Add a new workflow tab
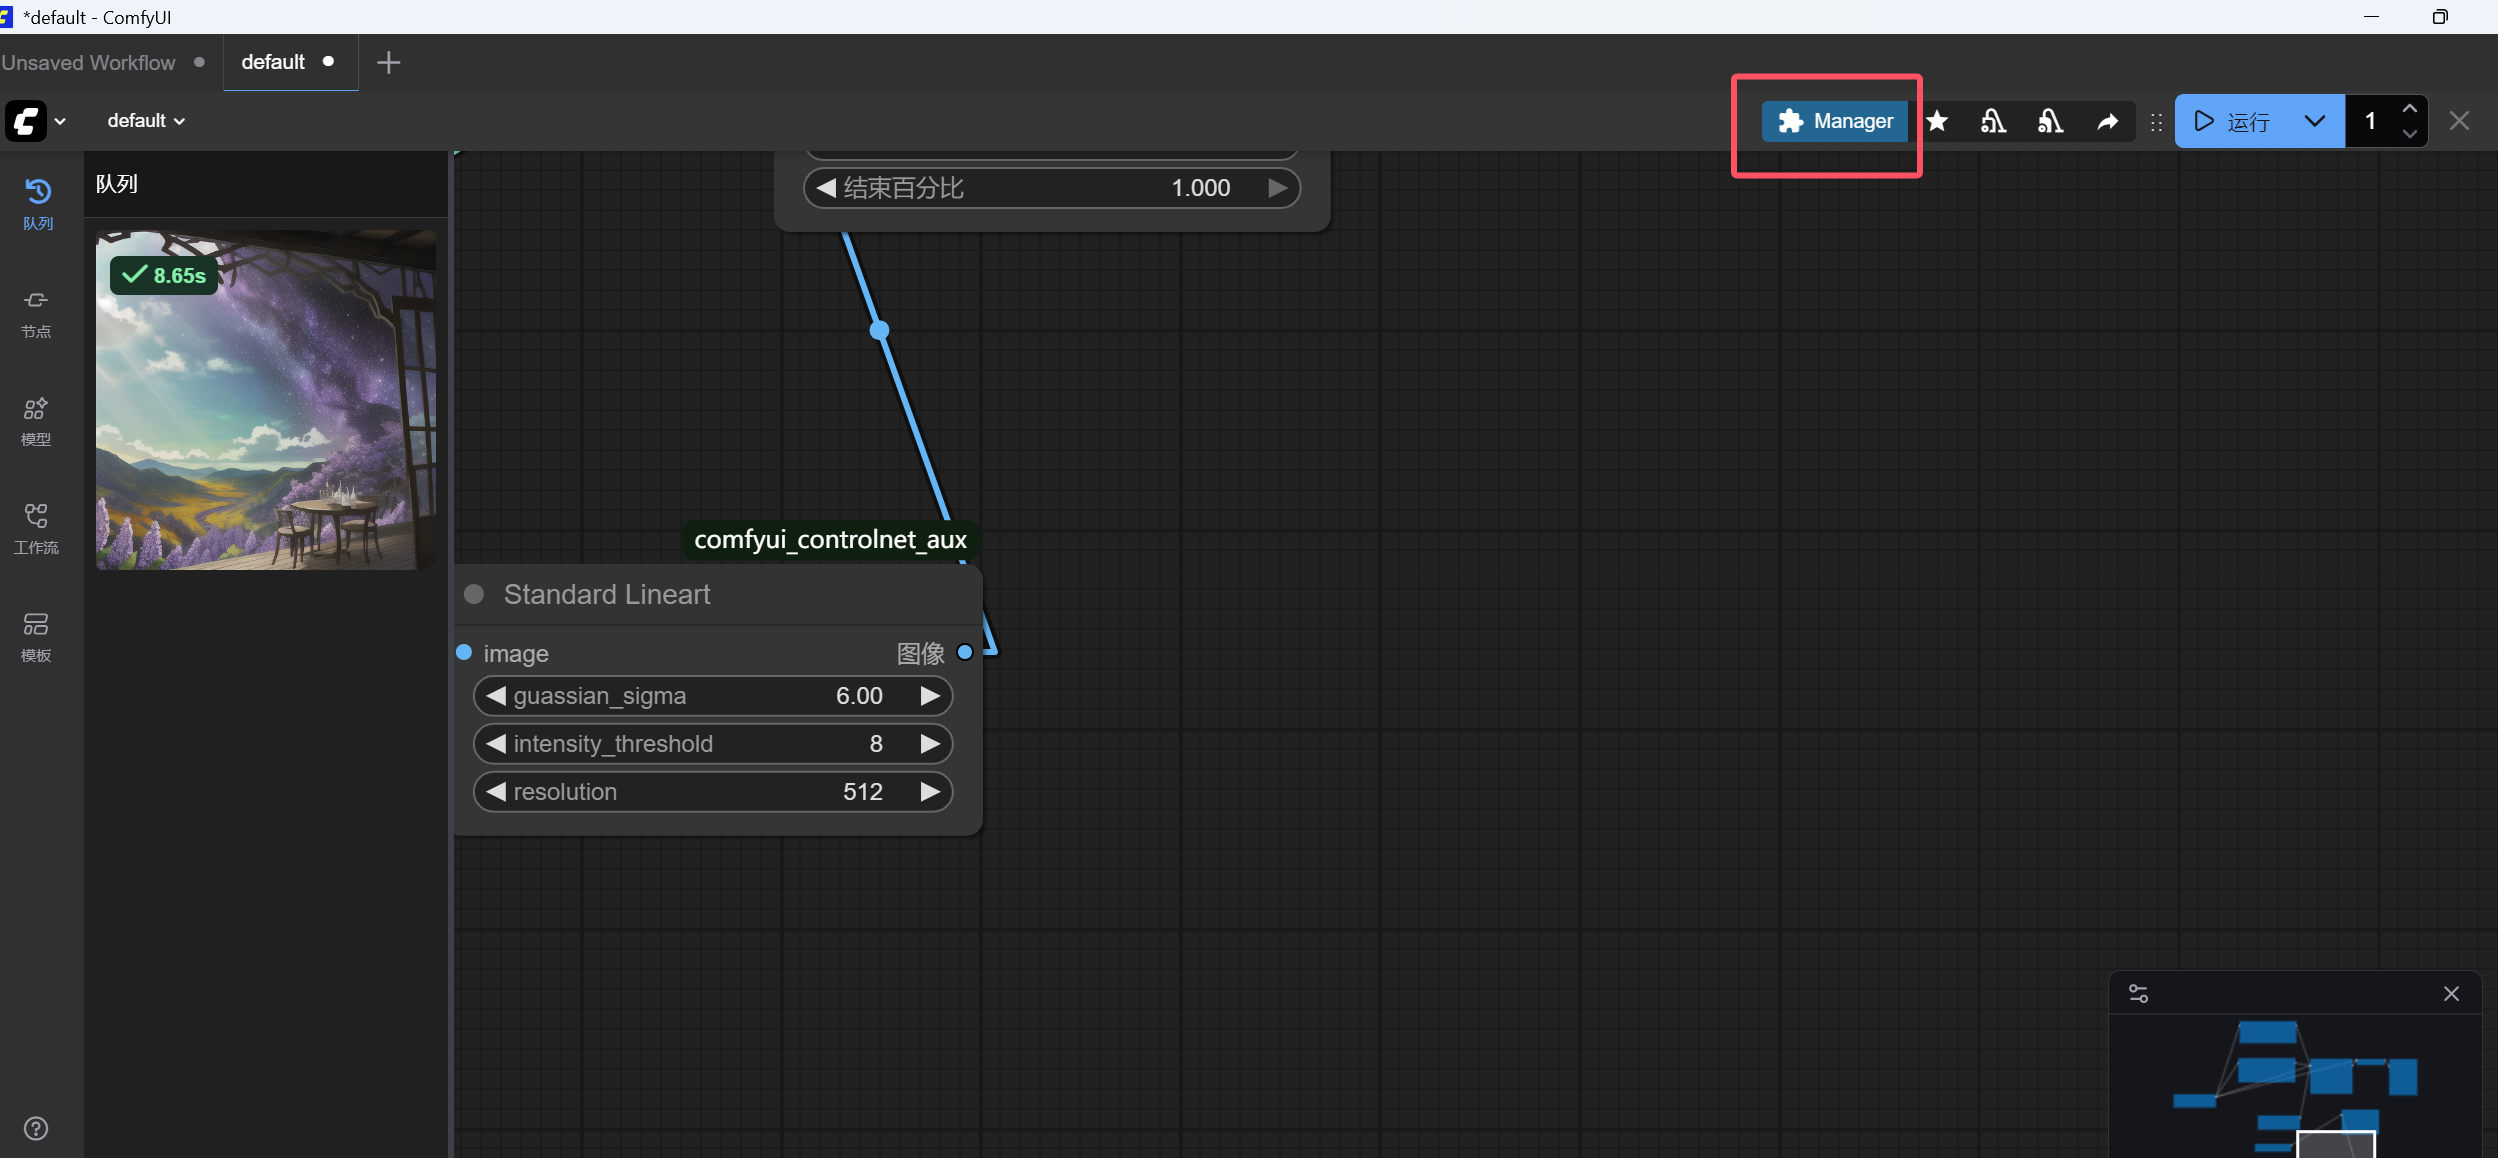2498x1158 pixels. tap(388, 62)
